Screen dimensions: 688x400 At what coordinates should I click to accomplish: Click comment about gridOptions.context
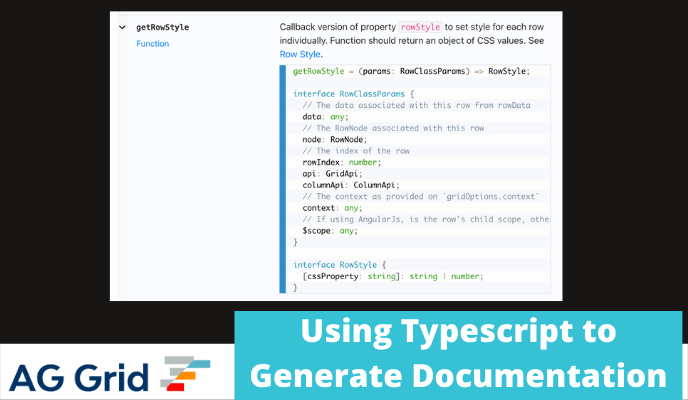[420, 196]
